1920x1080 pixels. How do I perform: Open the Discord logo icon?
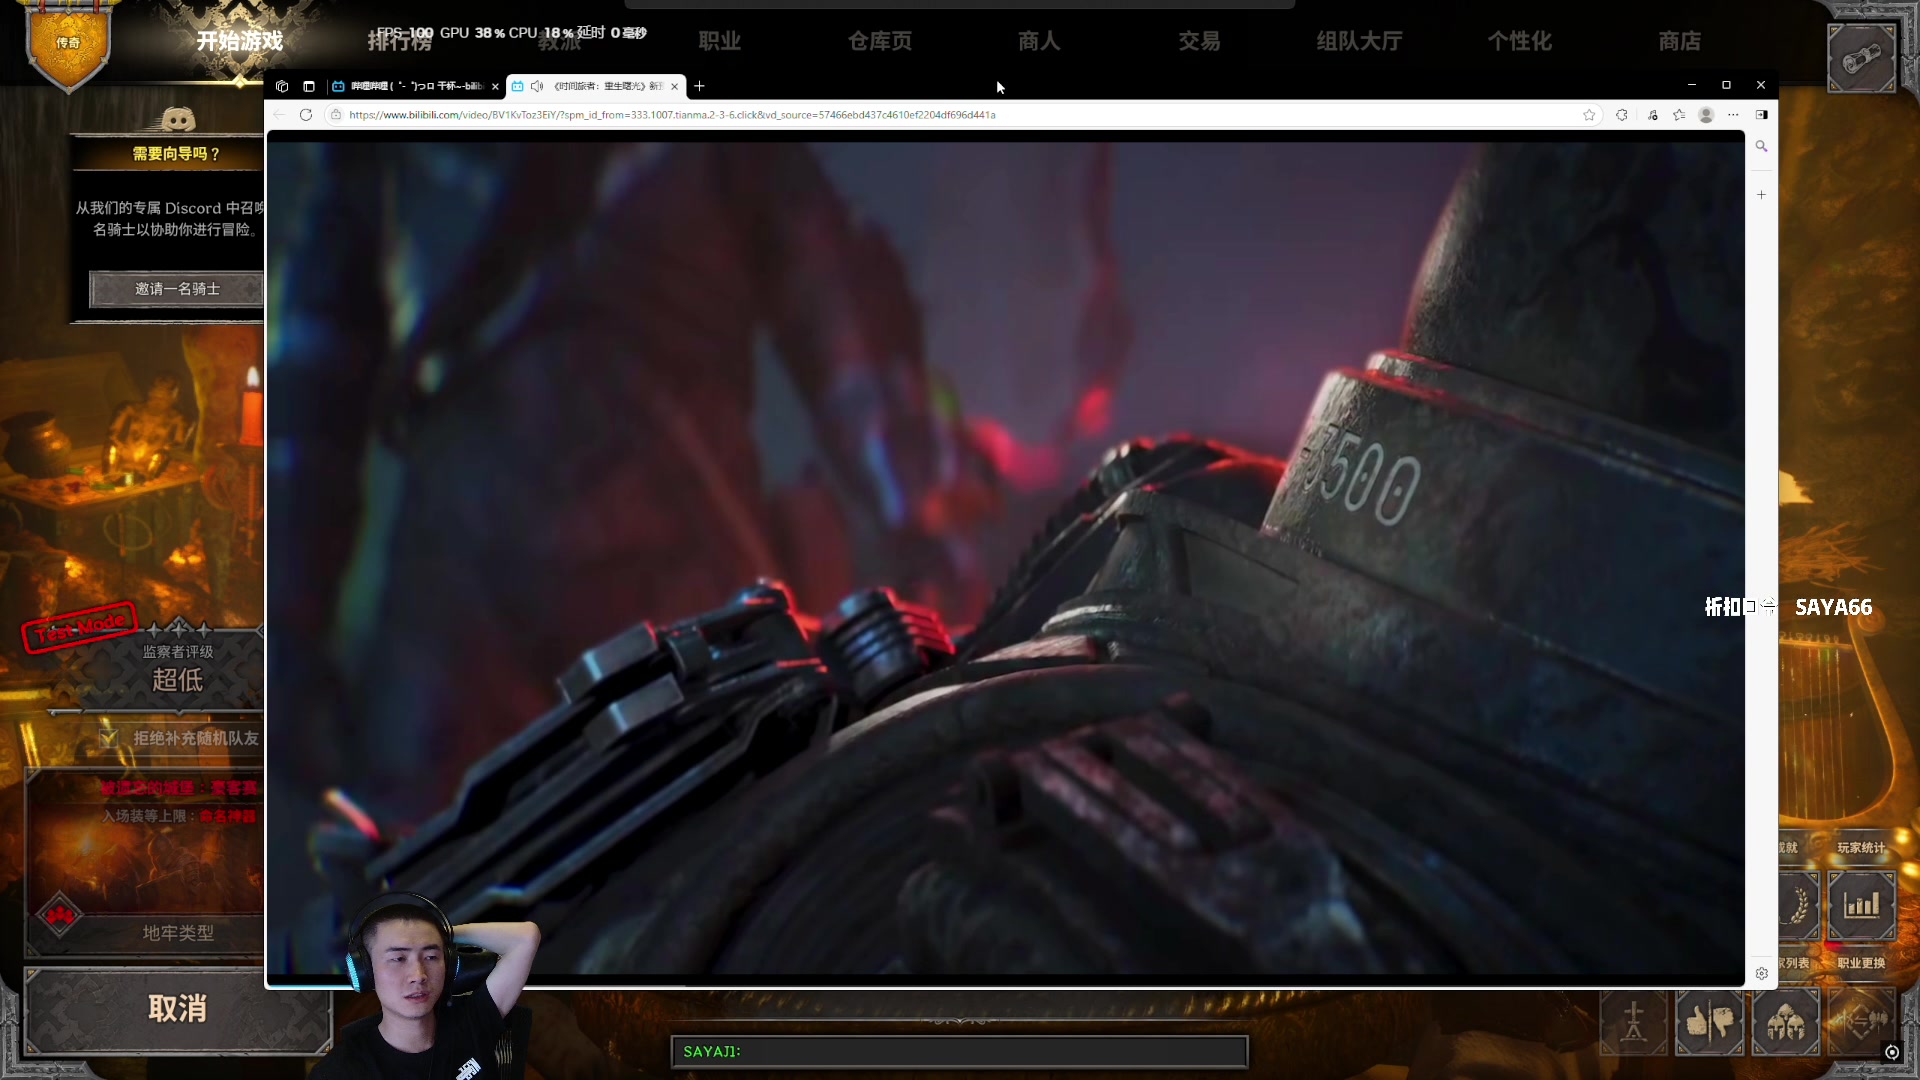(x=179, y=120)
